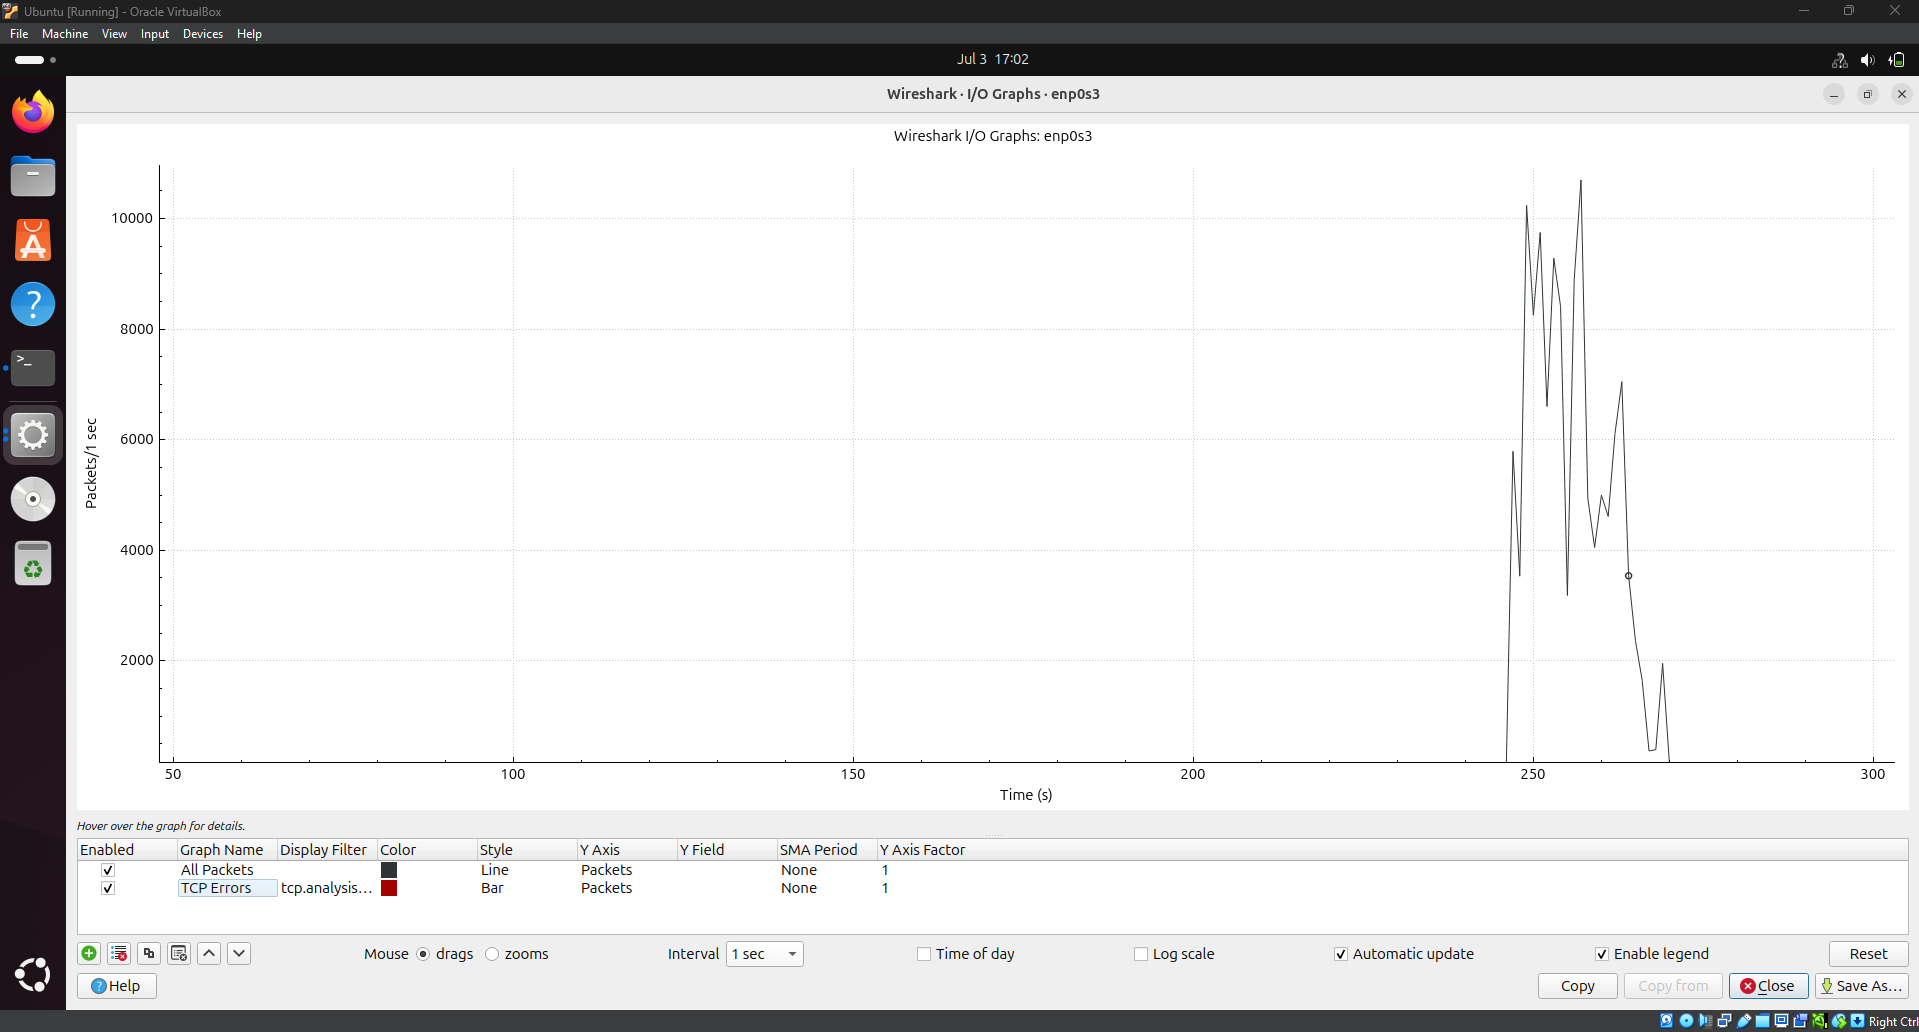1919x1032 pixels.
Task: Click VirtualBox audio status icon
Action: click(1705, 1021)
